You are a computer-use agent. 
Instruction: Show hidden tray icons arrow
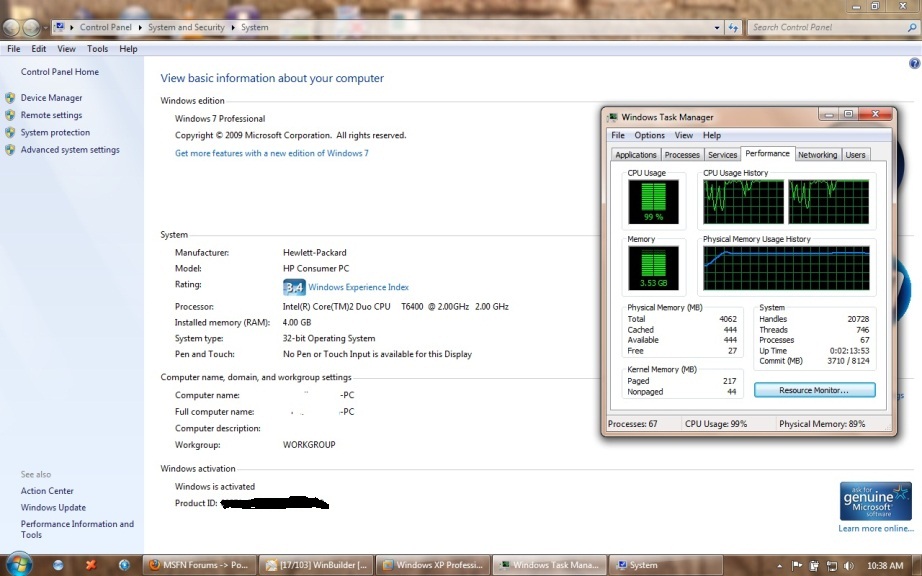[x=780, y=566]
